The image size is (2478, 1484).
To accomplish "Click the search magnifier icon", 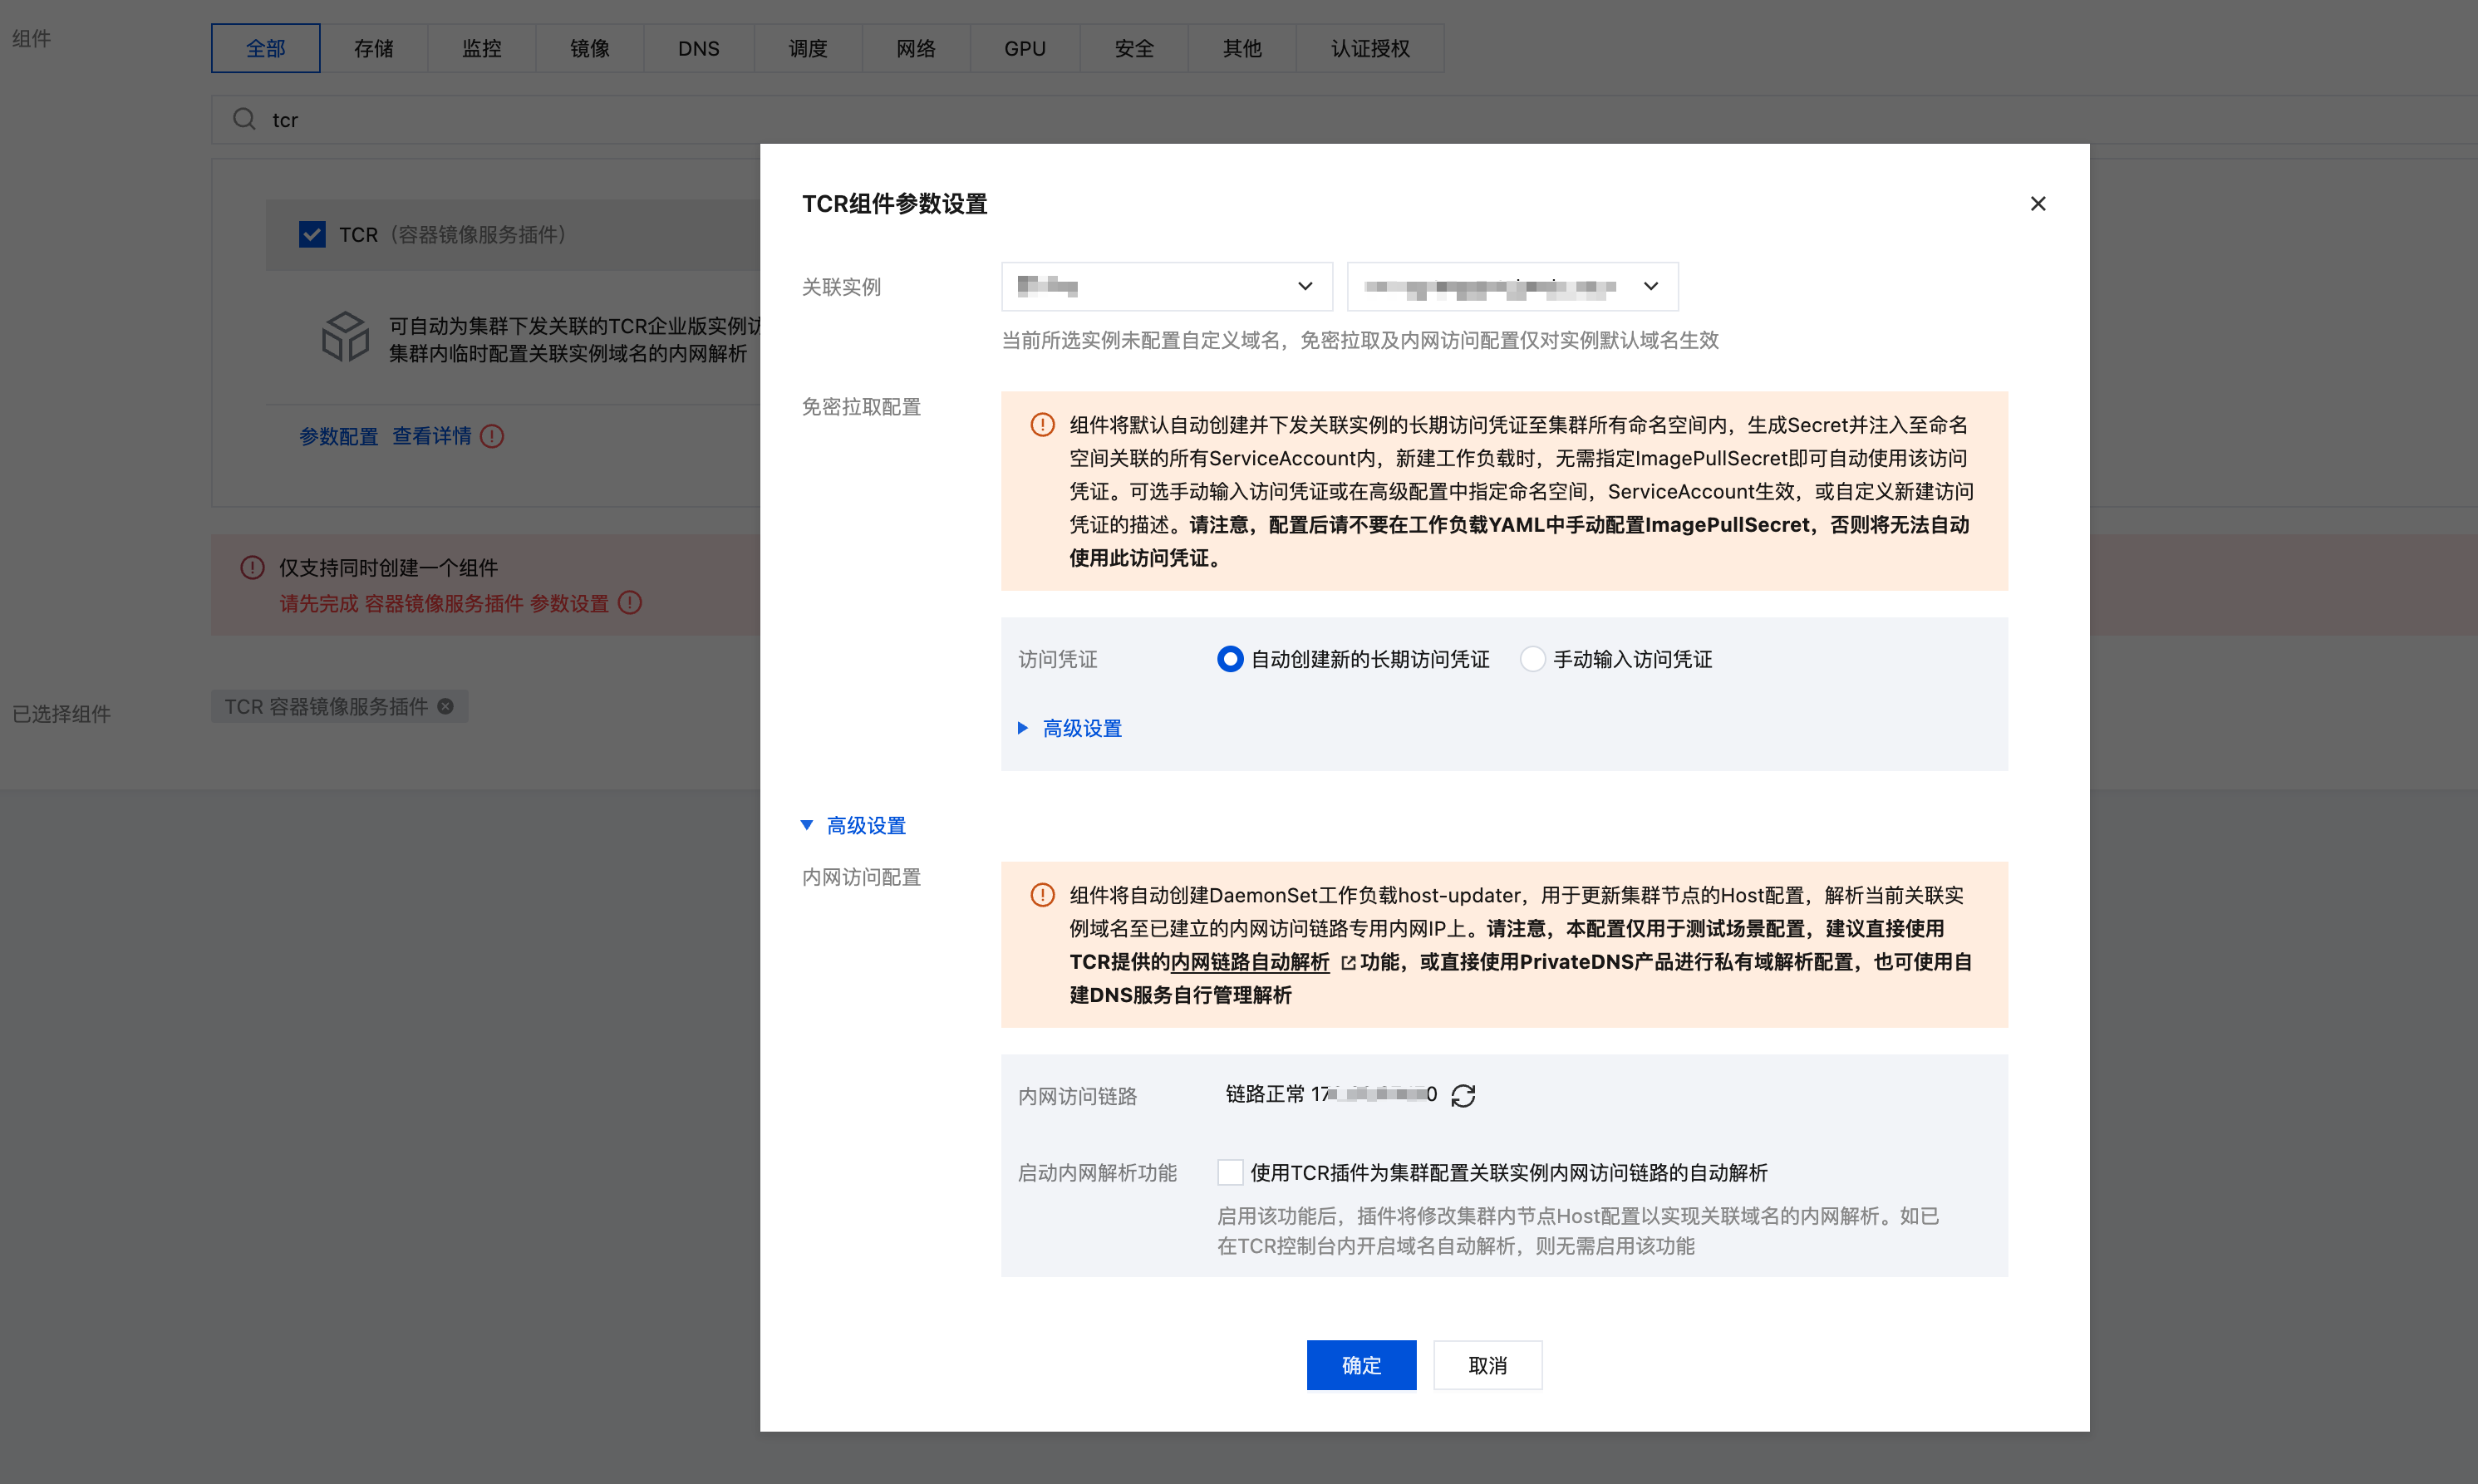I will click(x=243, y=120).
